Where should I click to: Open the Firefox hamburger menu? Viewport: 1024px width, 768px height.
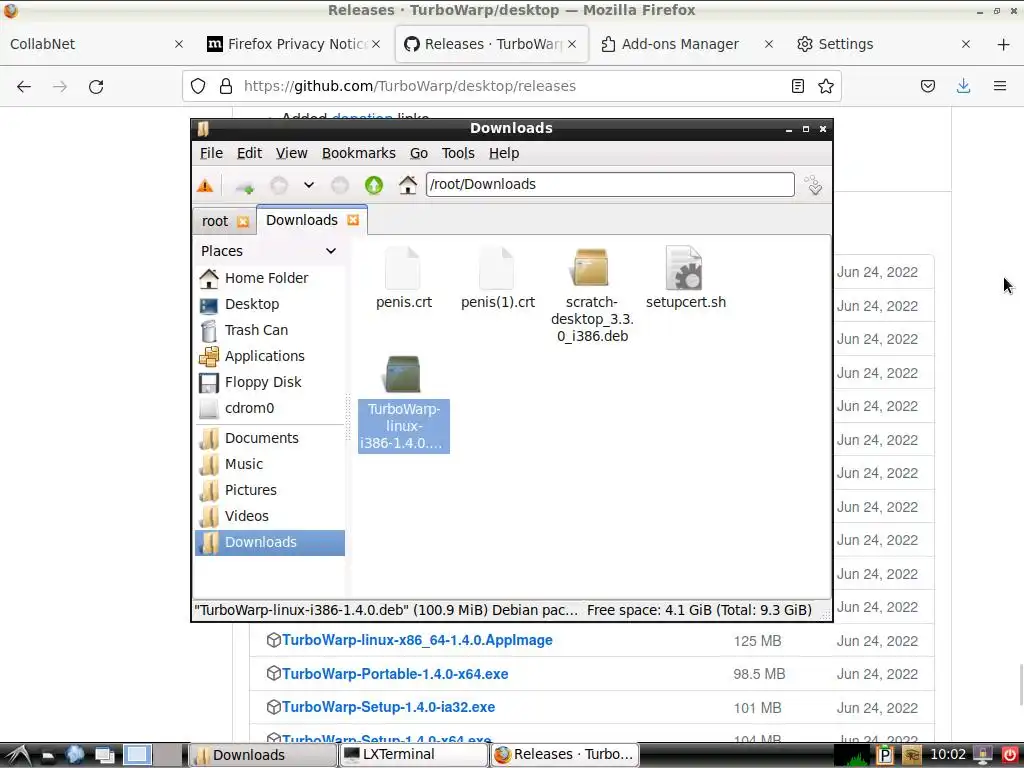[1000, 86]
